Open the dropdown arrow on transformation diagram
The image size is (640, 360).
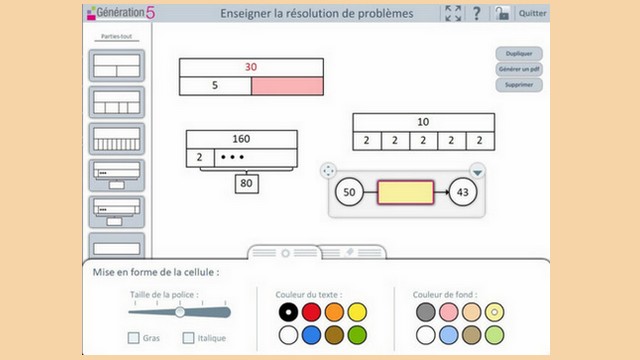point(478,171)
